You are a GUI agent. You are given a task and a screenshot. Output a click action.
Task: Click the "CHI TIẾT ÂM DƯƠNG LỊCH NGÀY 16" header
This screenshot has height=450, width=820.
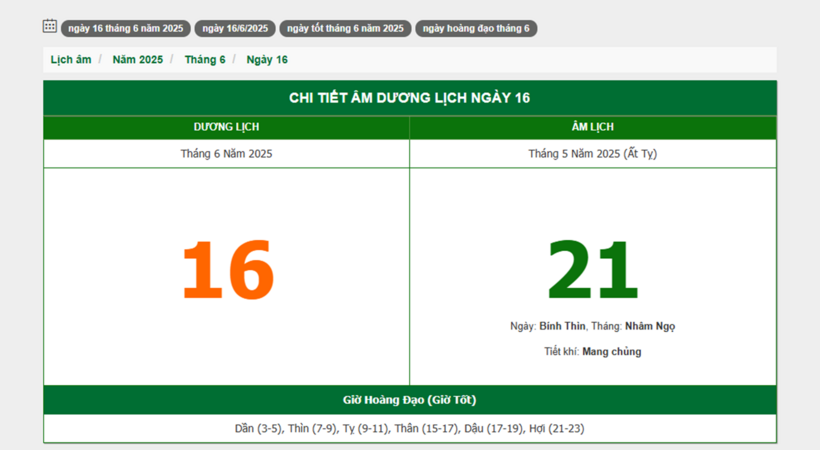pyautogui.click(x=410, y=98)
